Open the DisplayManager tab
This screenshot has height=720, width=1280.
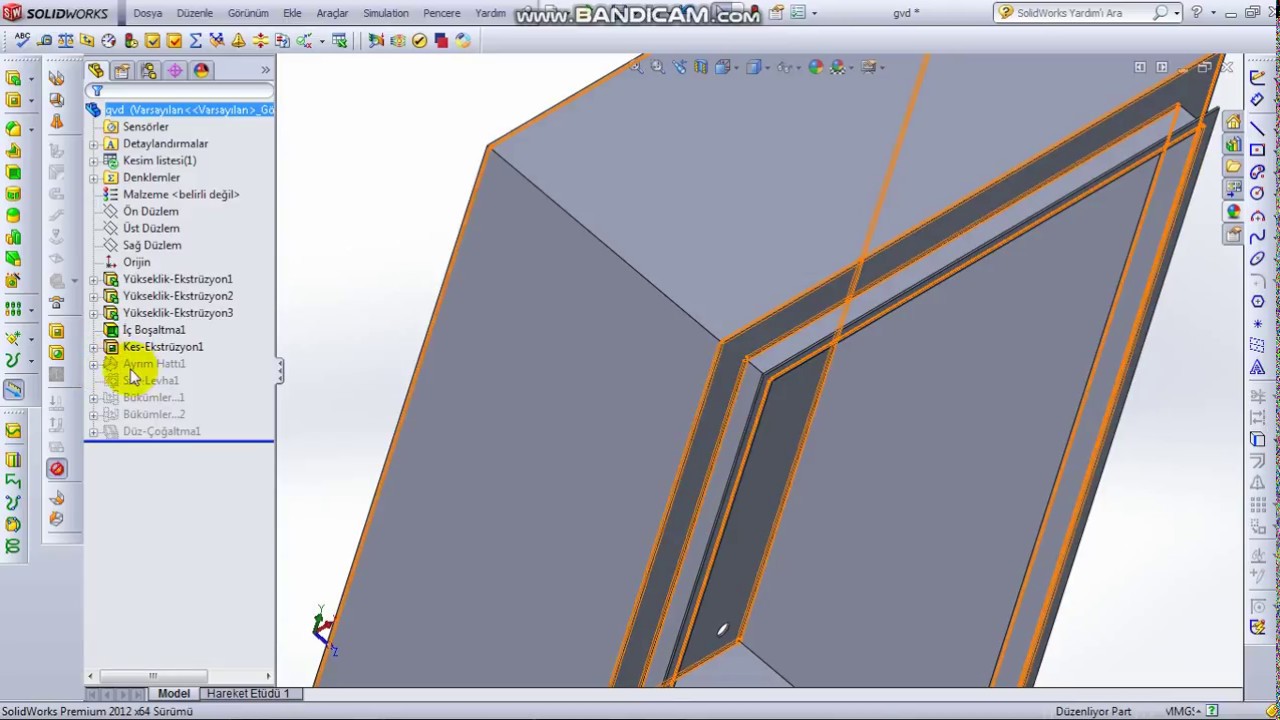pyautogui.click(x=202, y=71)
